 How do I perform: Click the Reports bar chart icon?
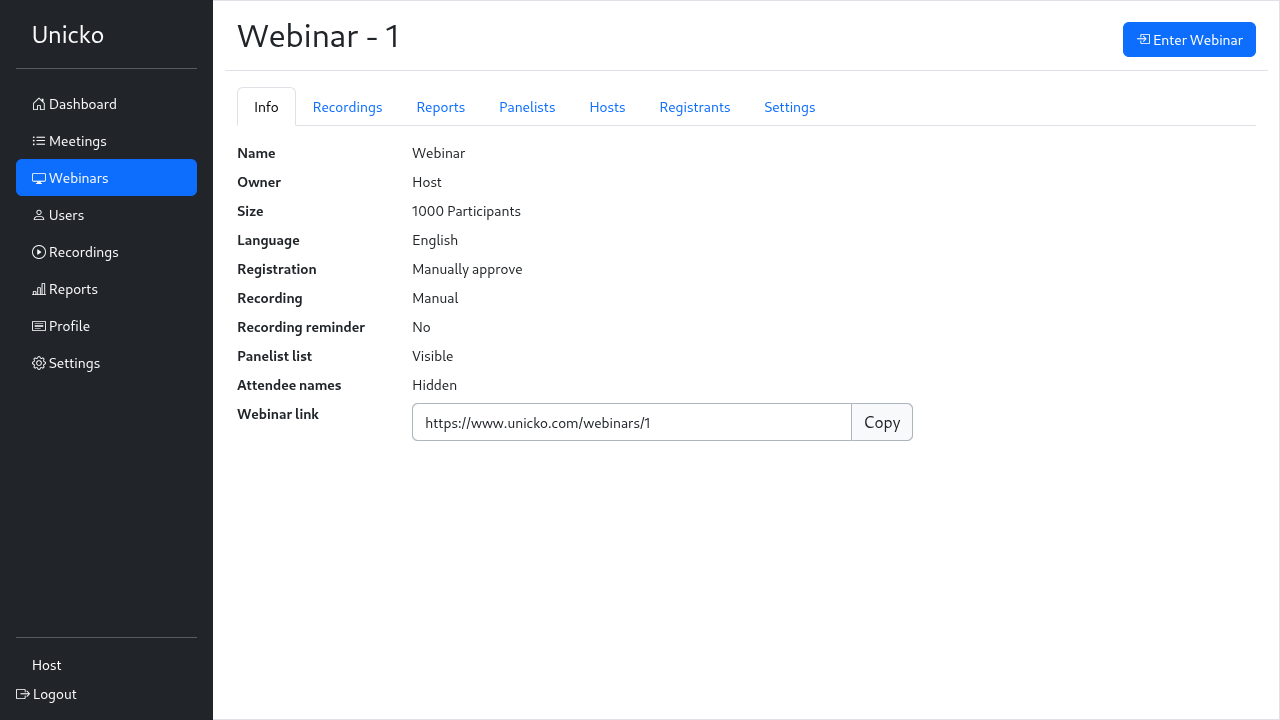[39, 289]
